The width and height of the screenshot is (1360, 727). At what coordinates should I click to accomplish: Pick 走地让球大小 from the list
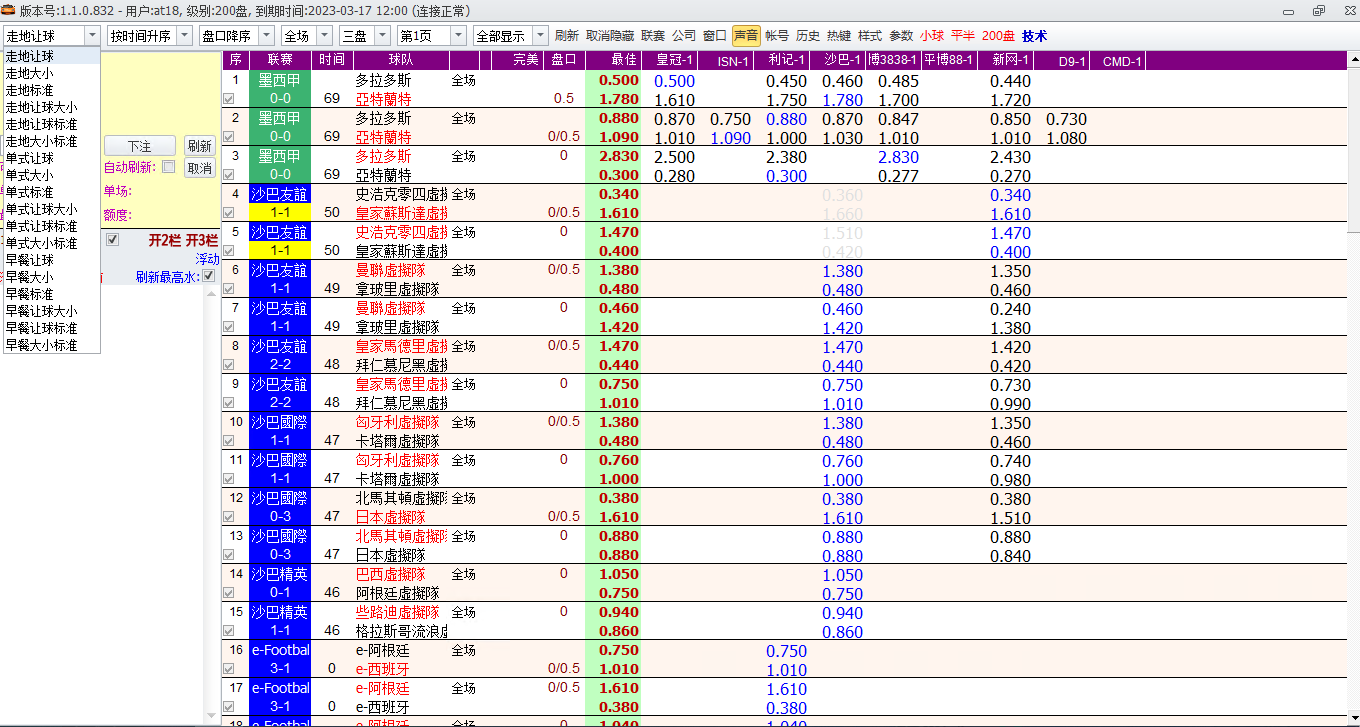pyautogui.click(x=52, y=107)
